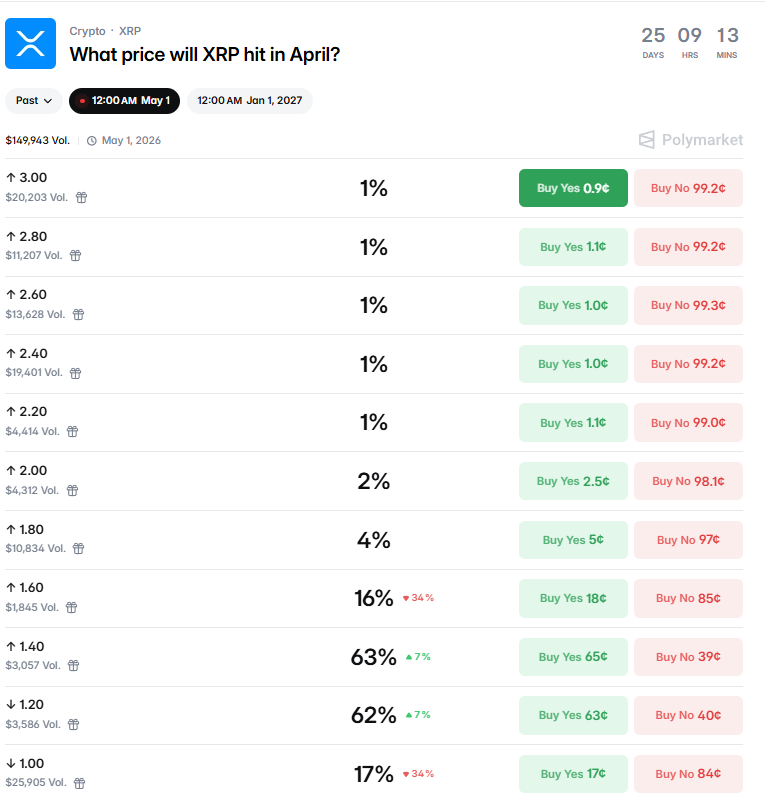The height and width of the screenshot is (803, 765).
Task: Click Buy No 39¢ on the 1.40 row
Action: click(x=688, y=657)
